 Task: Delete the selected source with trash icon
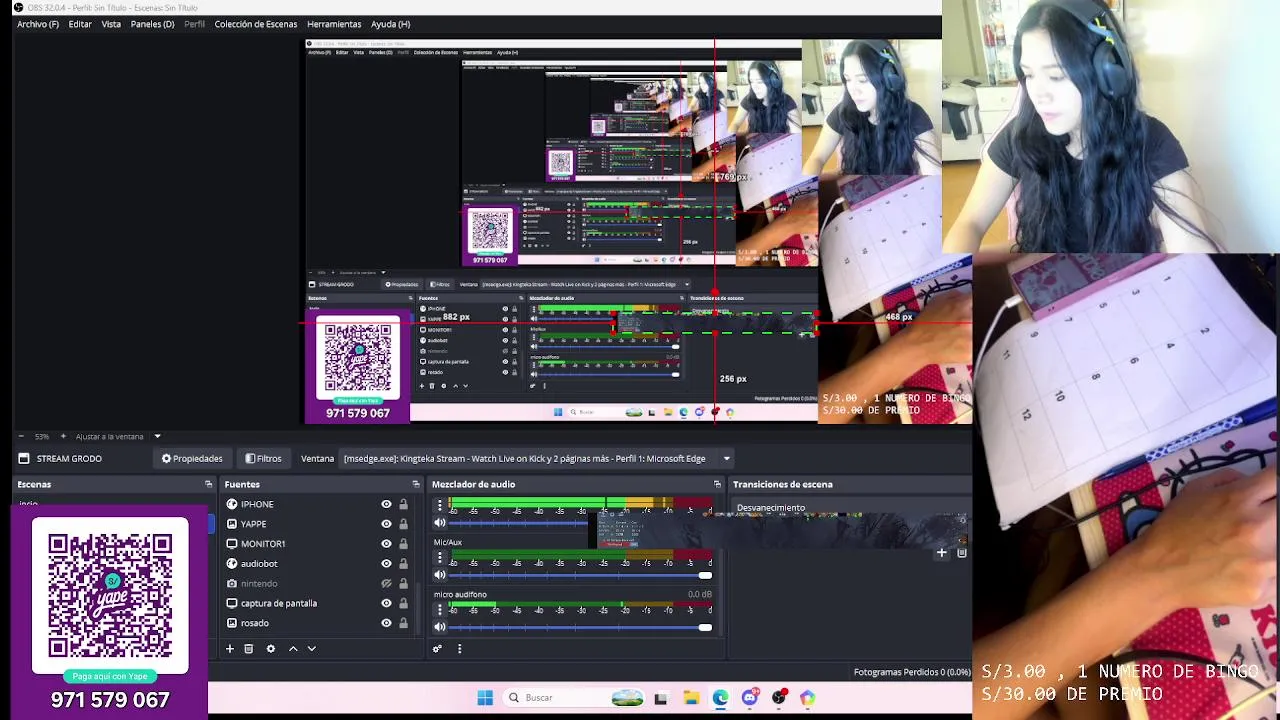249,649
